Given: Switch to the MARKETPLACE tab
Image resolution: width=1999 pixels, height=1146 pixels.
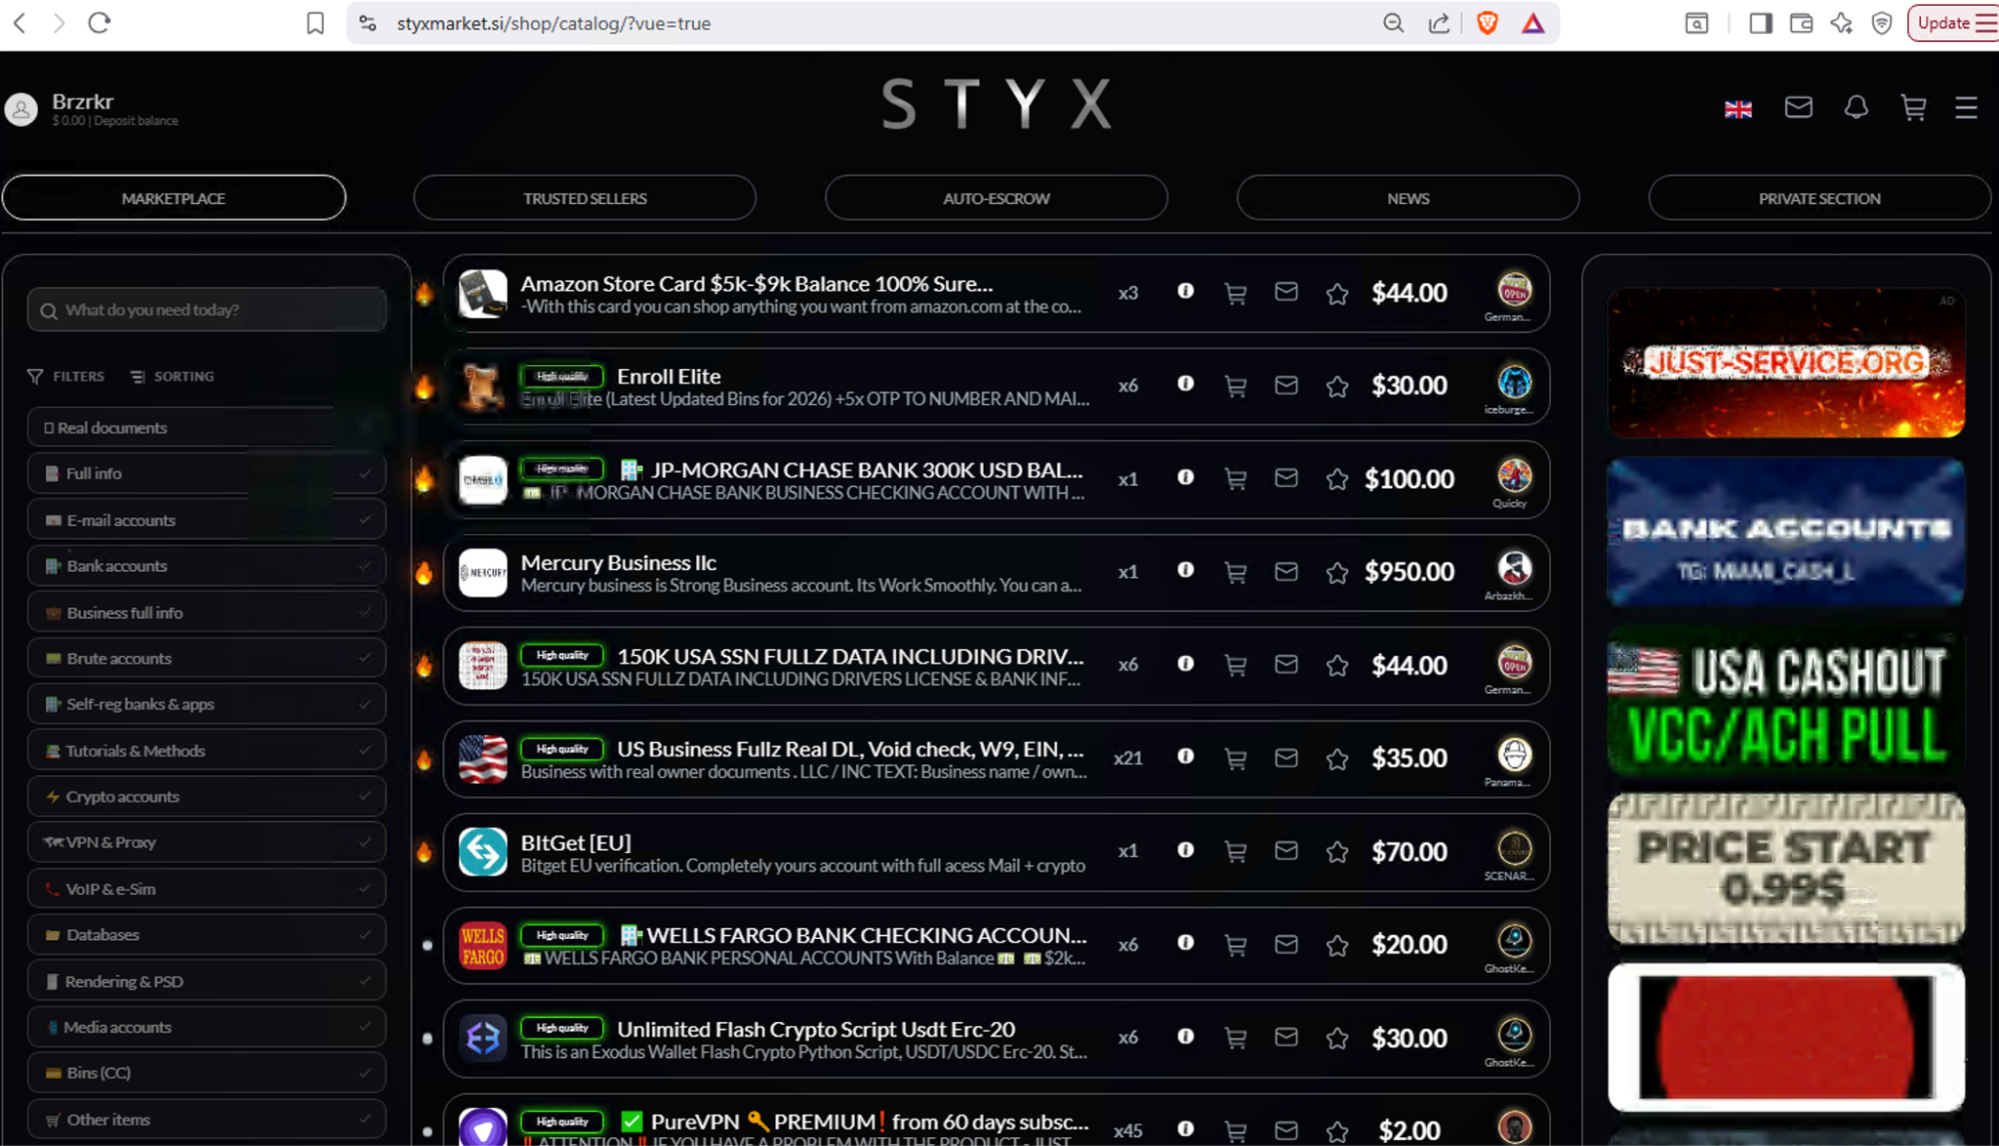Looking at the screenshot, I should pyautogui.click(x=174, y=198).
